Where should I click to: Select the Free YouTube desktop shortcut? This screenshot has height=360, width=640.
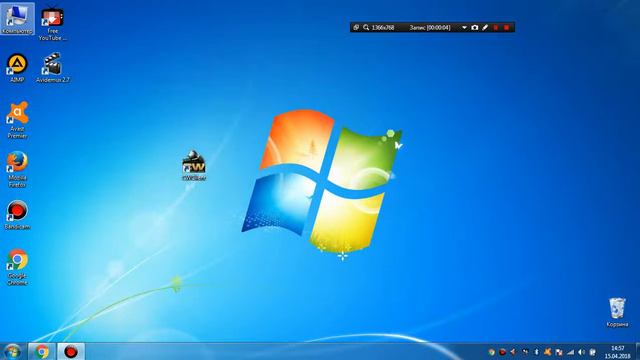click(52, 24)
